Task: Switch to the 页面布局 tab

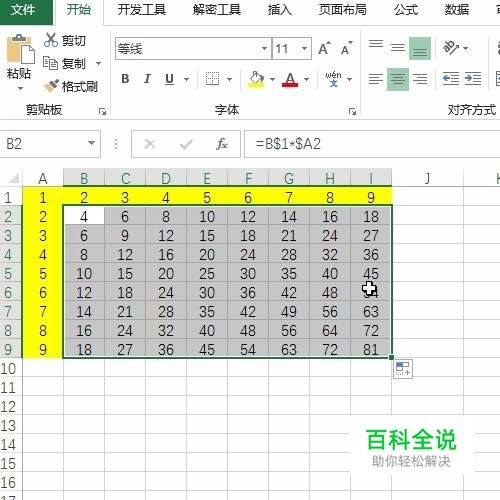Action: (342, 10)
